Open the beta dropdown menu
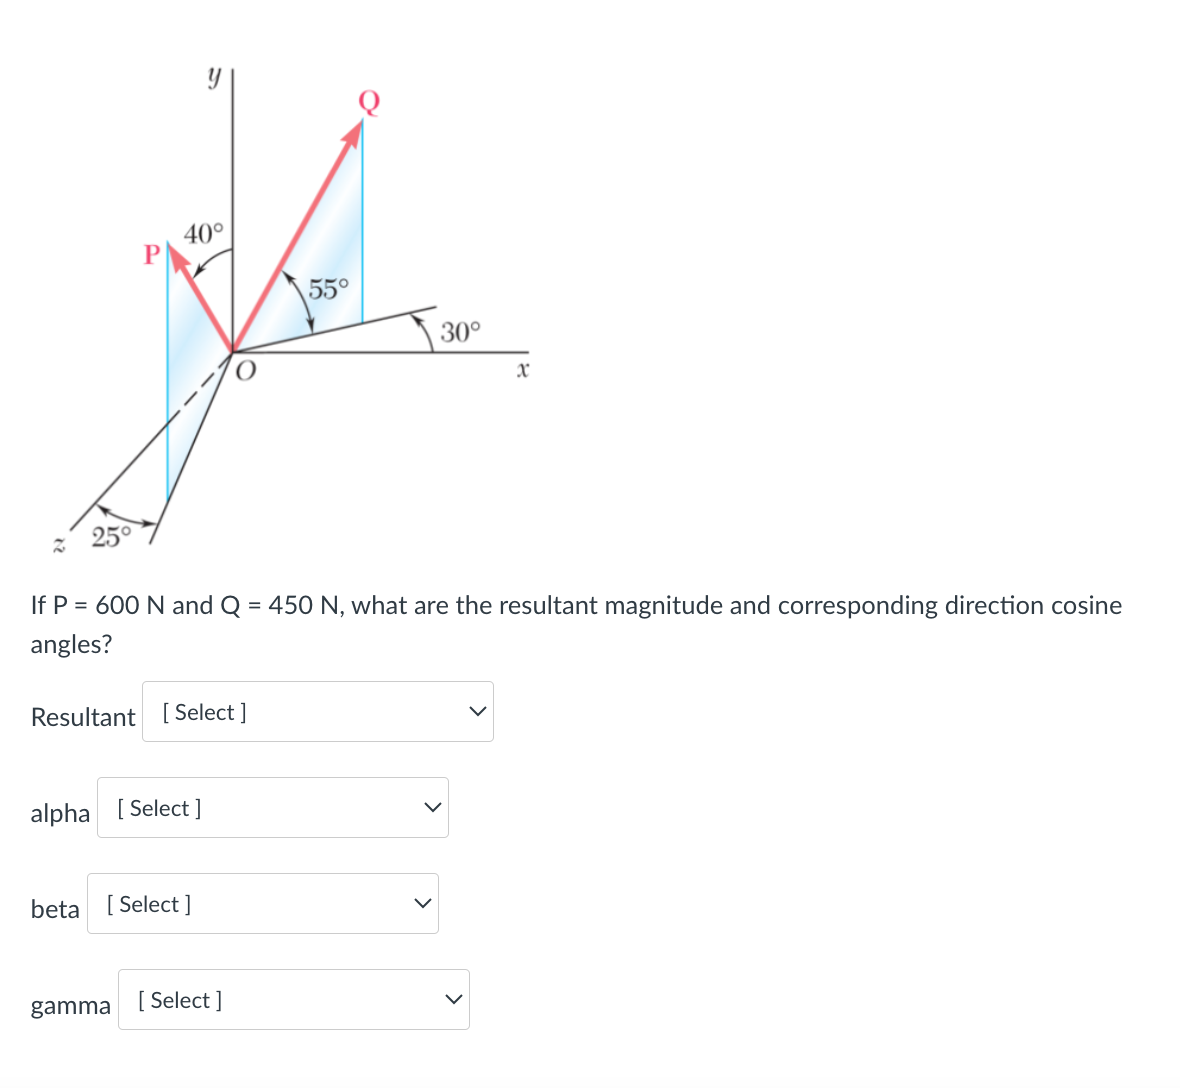The width and height of the screenshot is (1180, 1088). (x=262, y=903)
